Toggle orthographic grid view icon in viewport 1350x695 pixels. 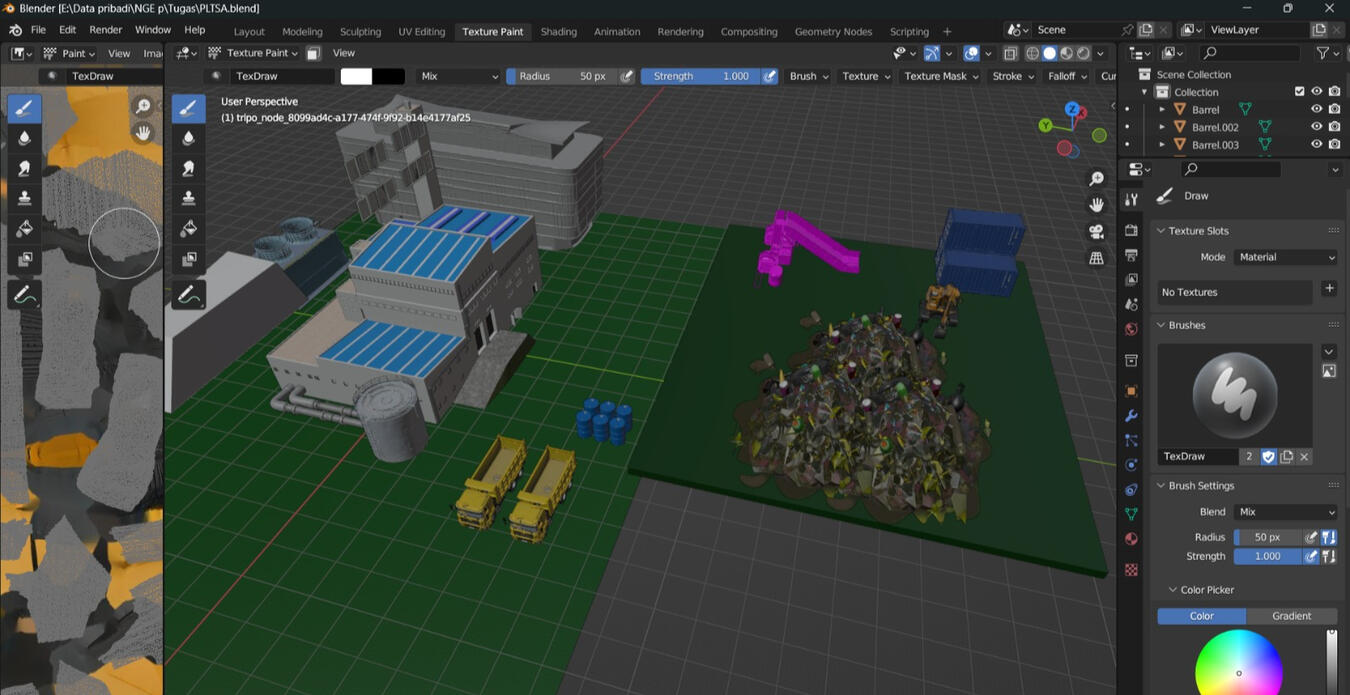click(1097, 258)
